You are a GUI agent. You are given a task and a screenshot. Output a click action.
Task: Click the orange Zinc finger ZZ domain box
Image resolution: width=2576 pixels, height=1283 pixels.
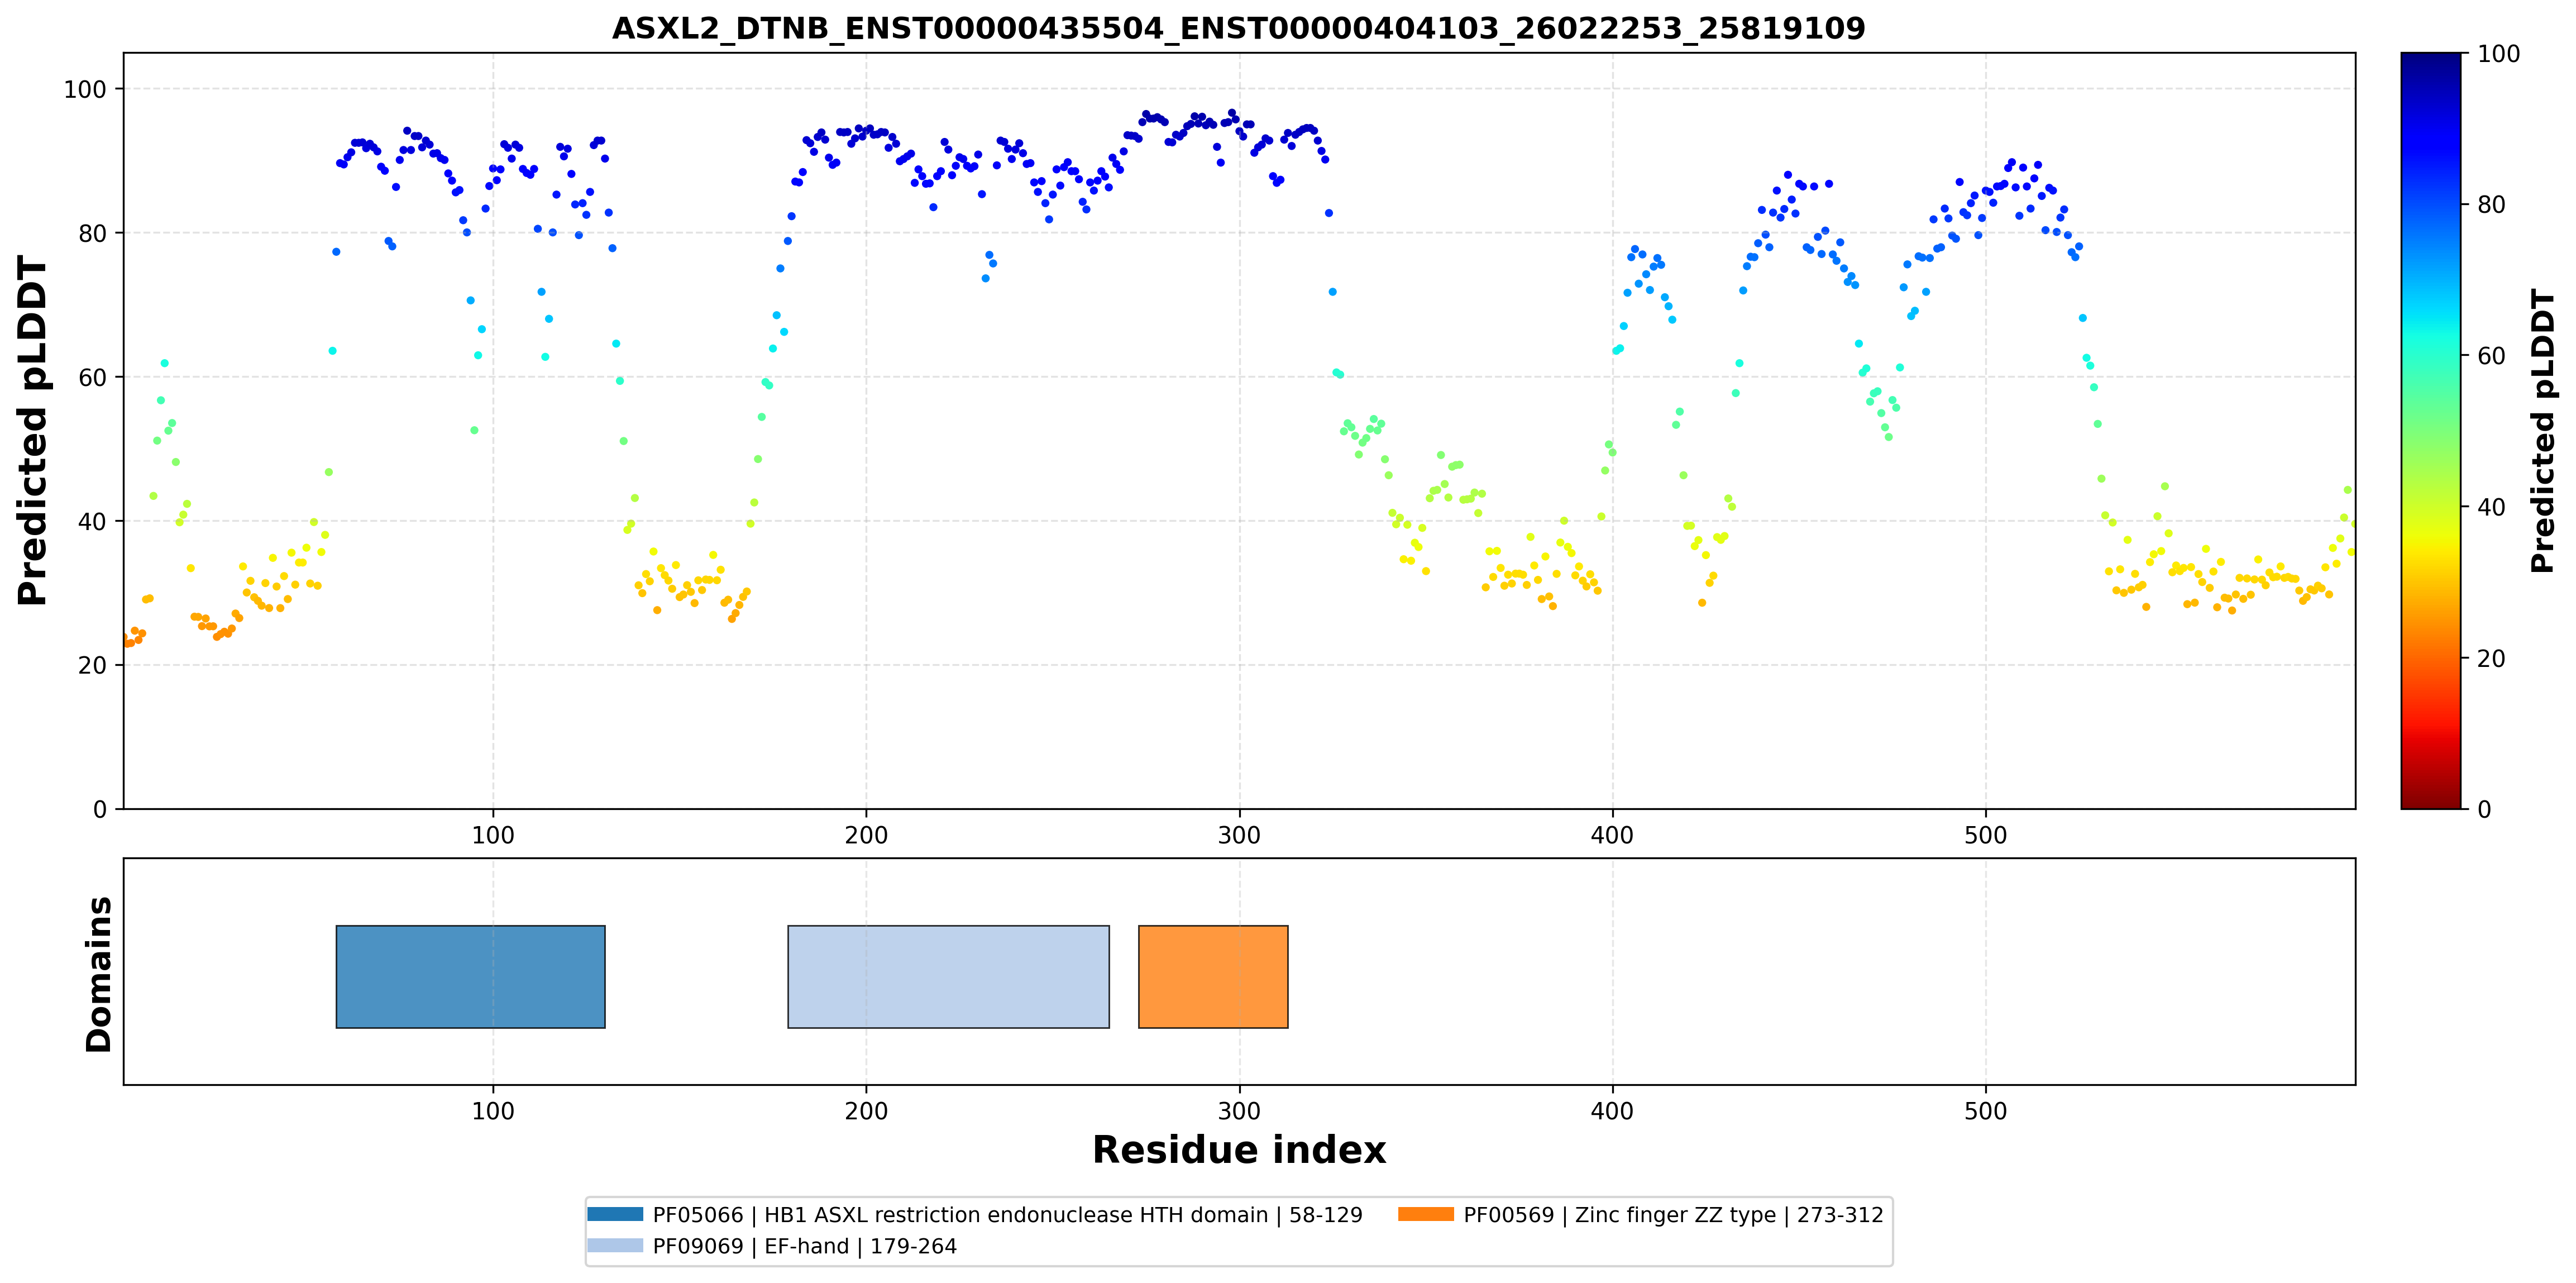[x=1213, y=977]
